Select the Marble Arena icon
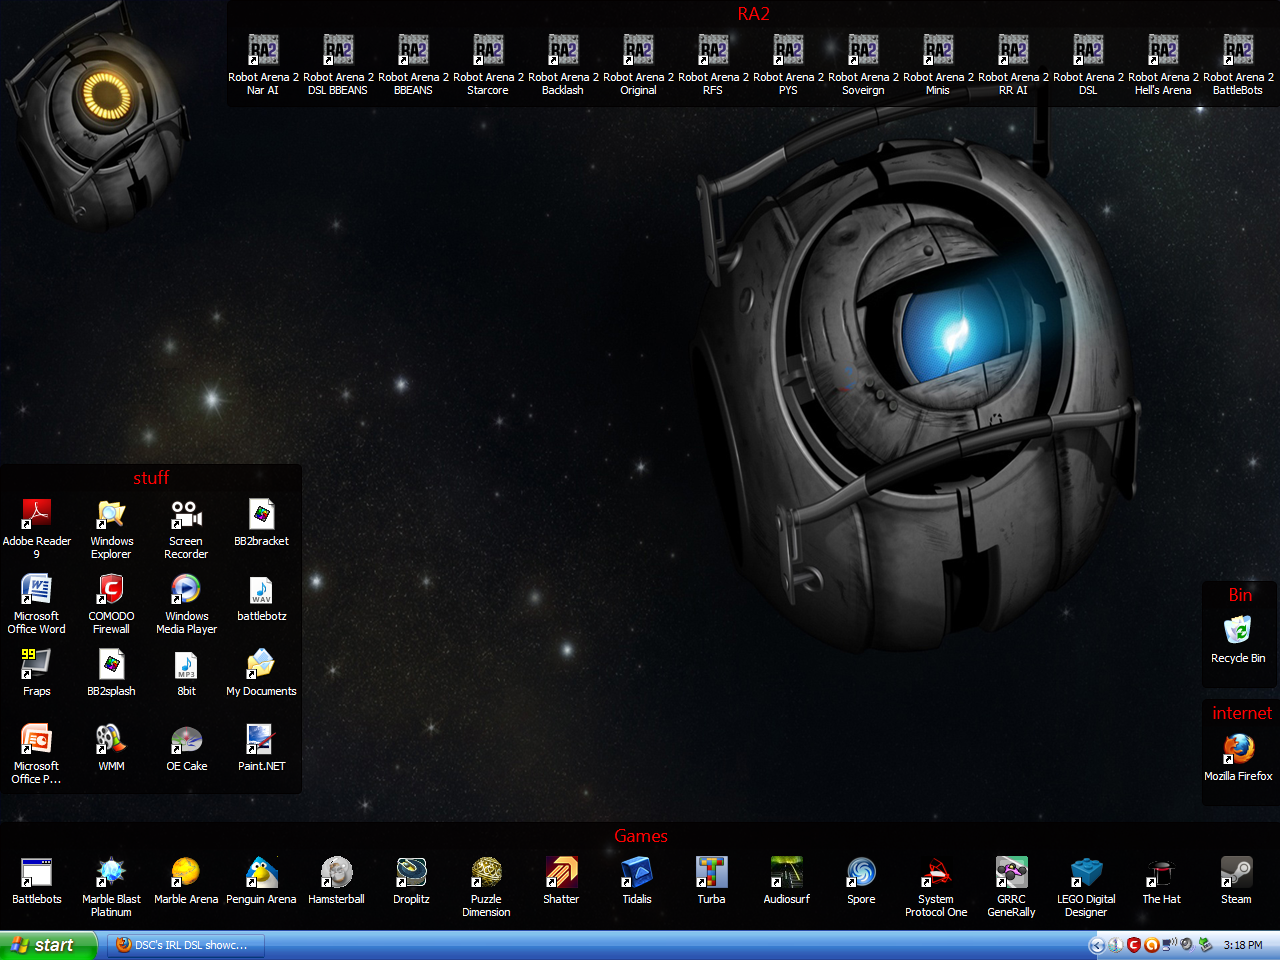Viewport: 1280px width, 960px height. pyautogui.click(x=186, y=880)
